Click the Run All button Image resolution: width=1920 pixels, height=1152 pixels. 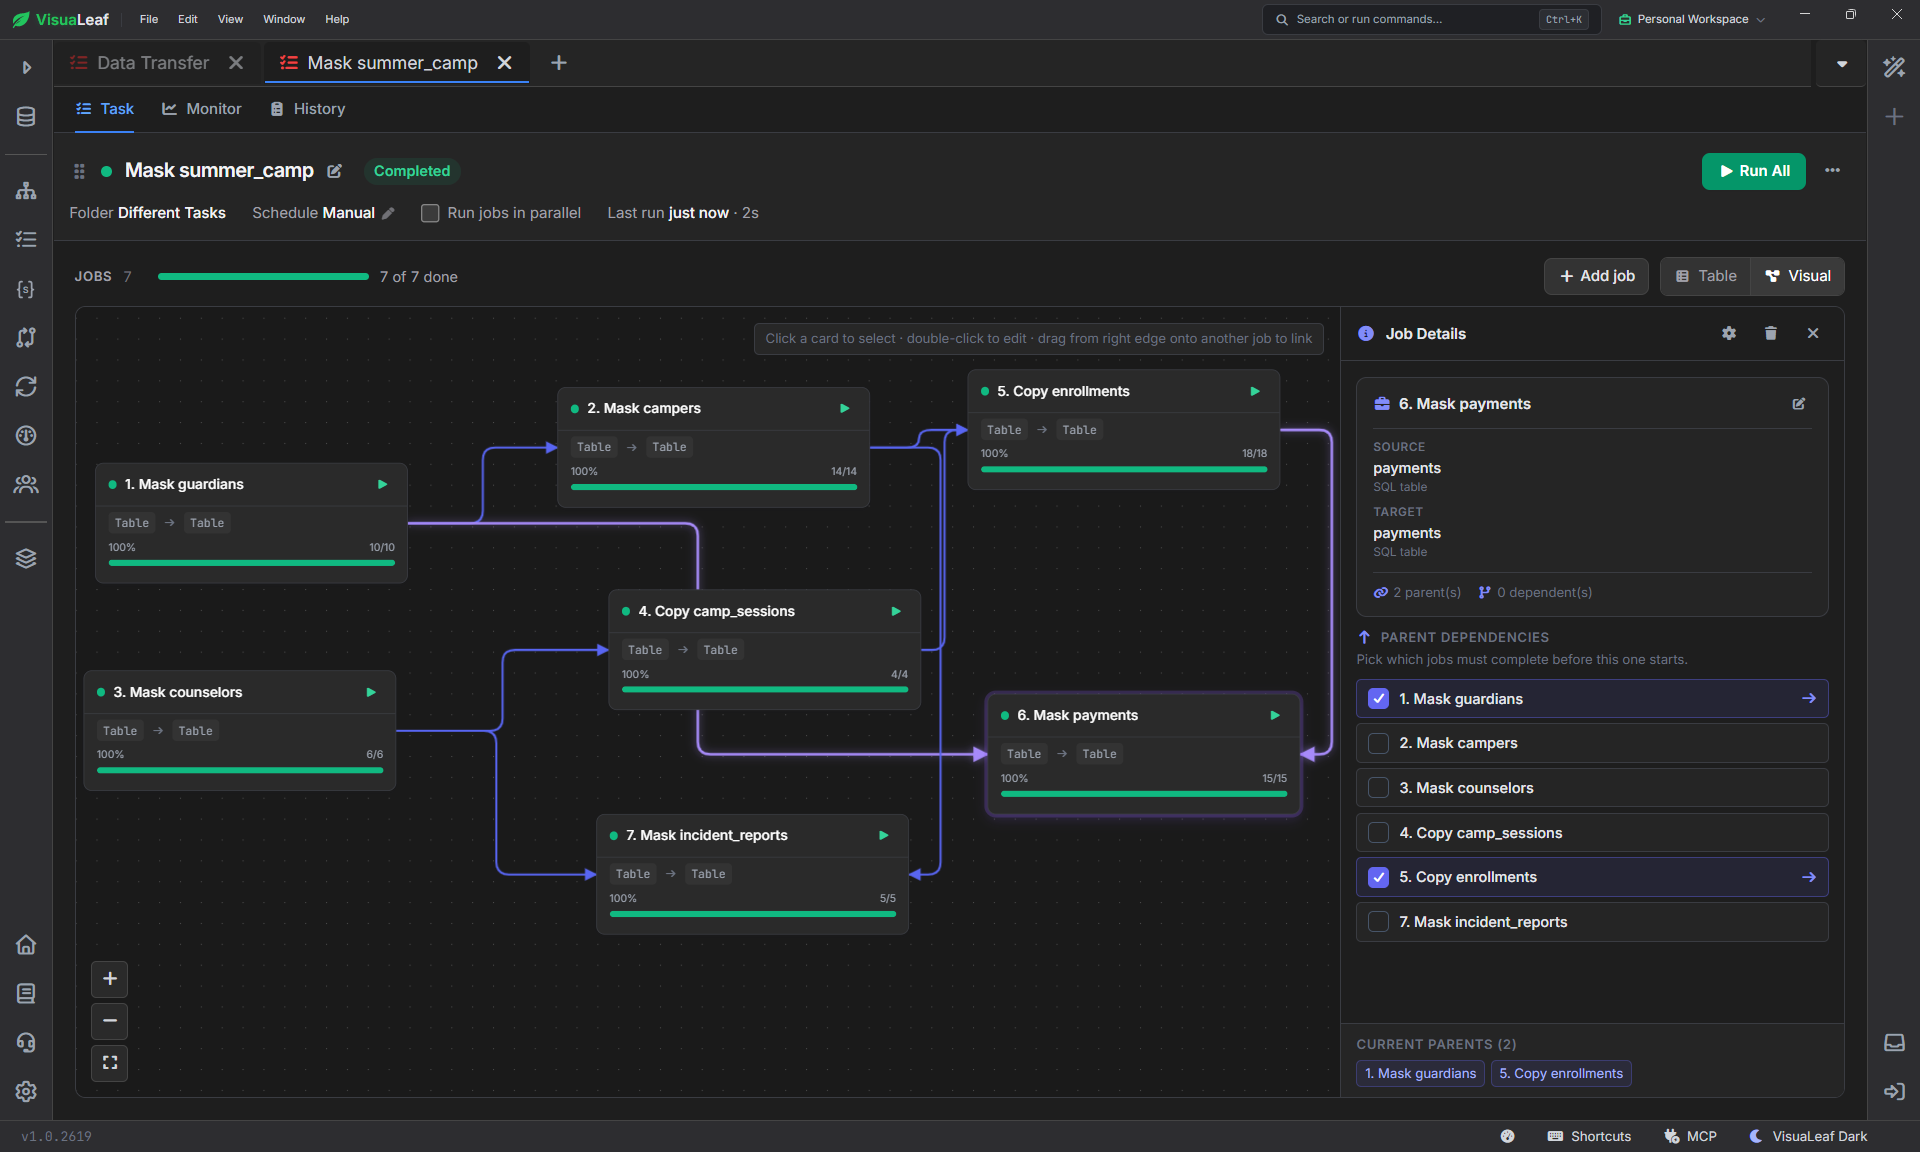(x=1754, y=171)
